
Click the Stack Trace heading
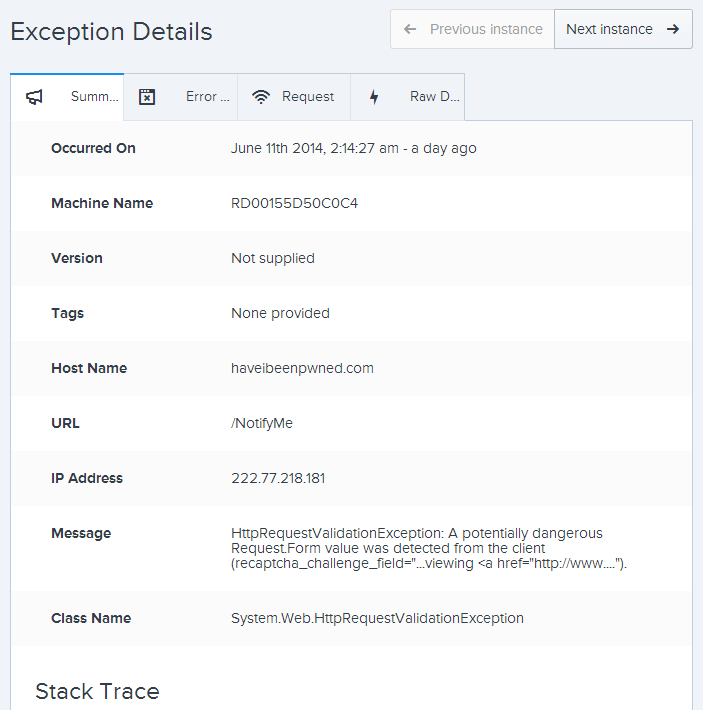[97, 691]
